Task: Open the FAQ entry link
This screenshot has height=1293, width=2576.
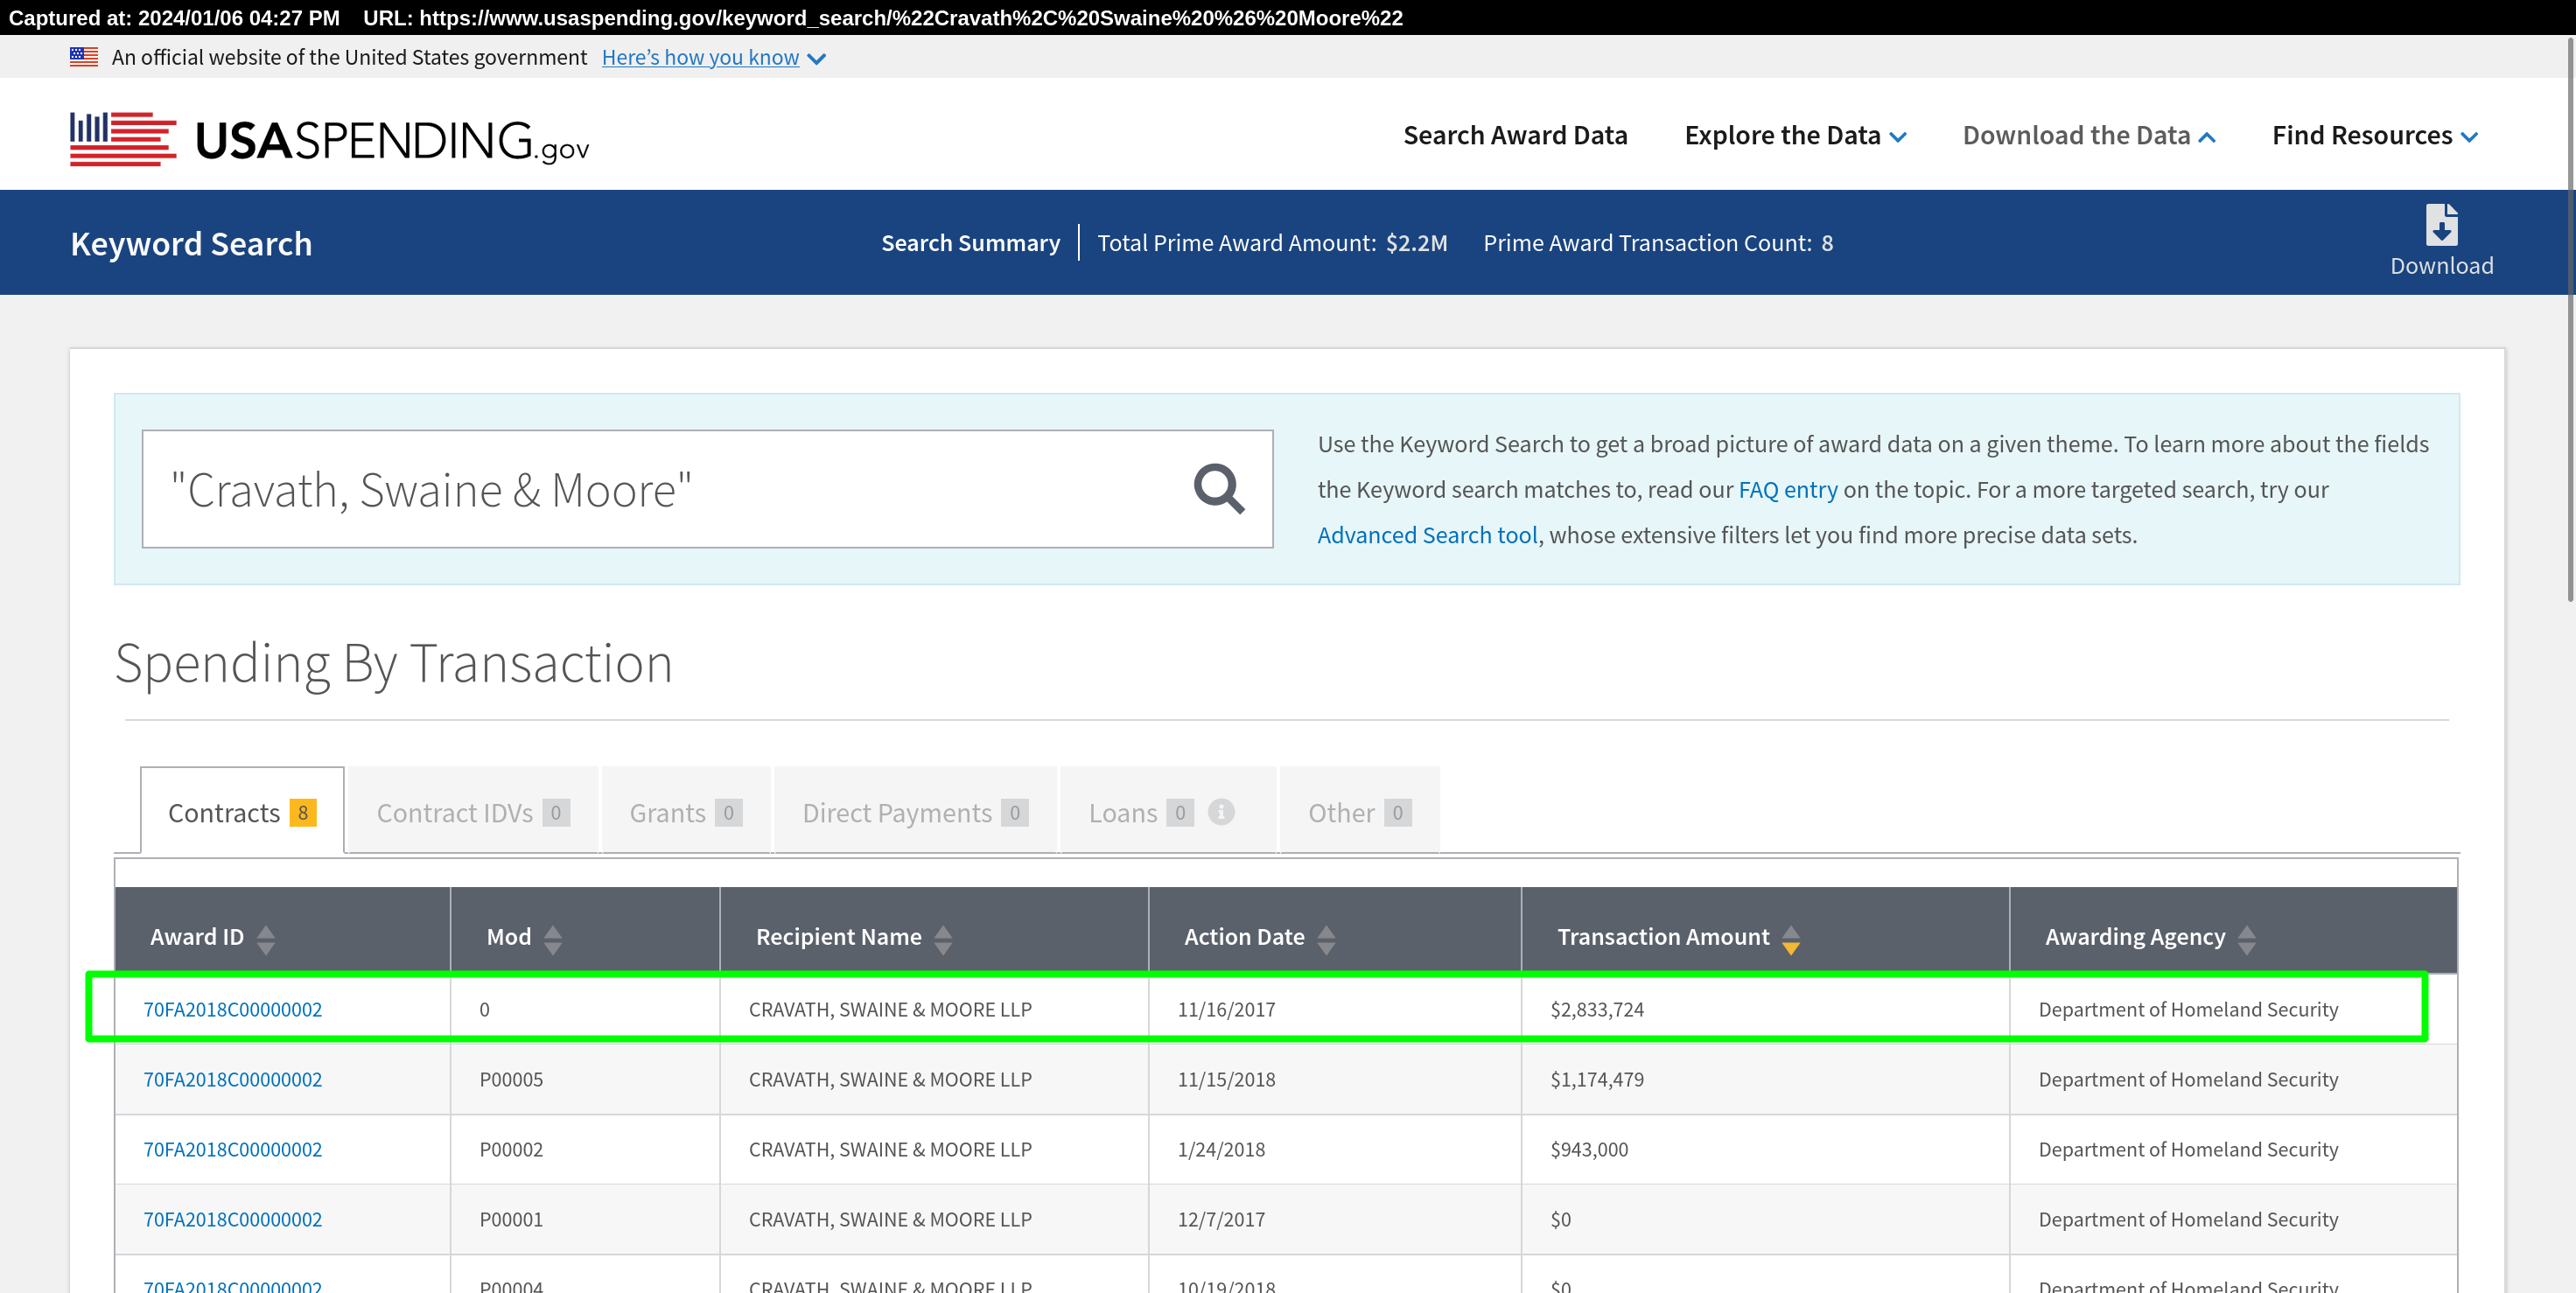Action: click(1788, 490)
